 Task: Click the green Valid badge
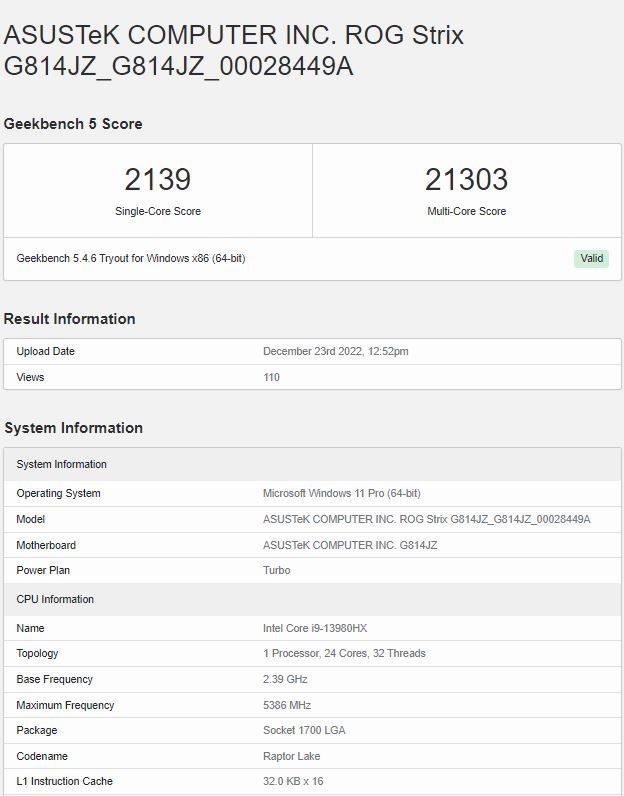click(x=591, y=258)
